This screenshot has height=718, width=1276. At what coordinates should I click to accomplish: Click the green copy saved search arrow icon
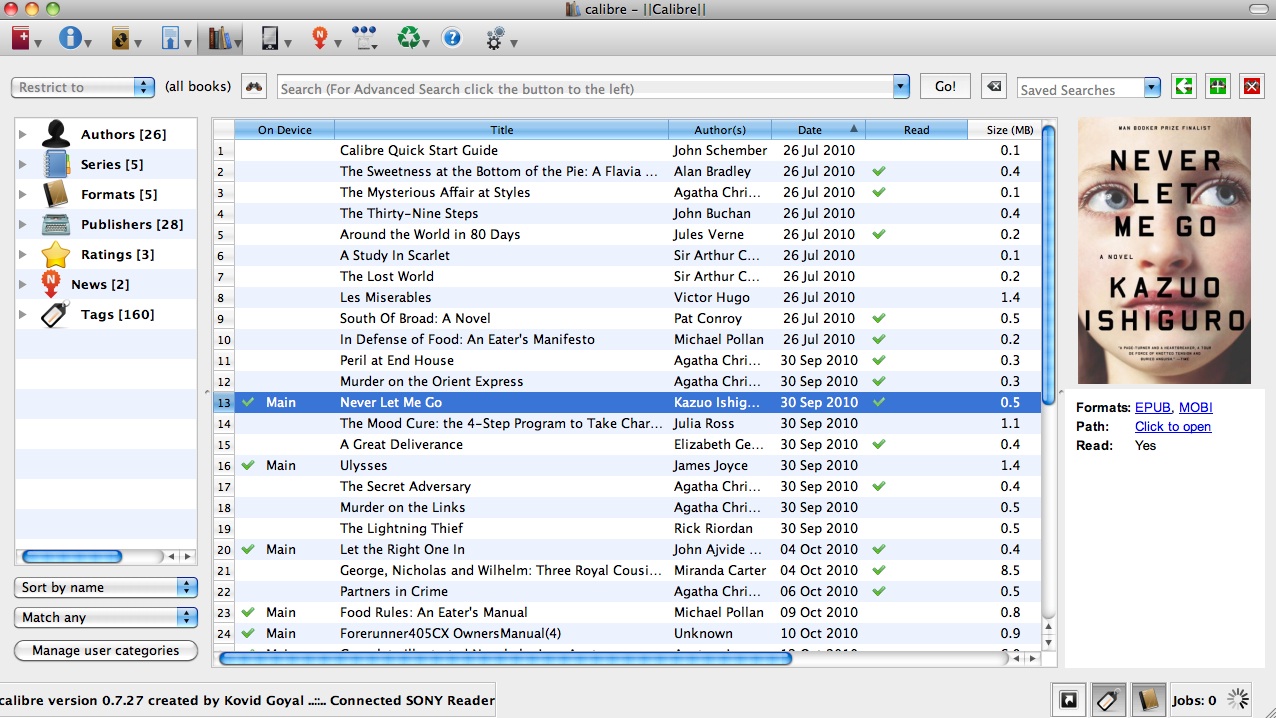coord(1184,86)
